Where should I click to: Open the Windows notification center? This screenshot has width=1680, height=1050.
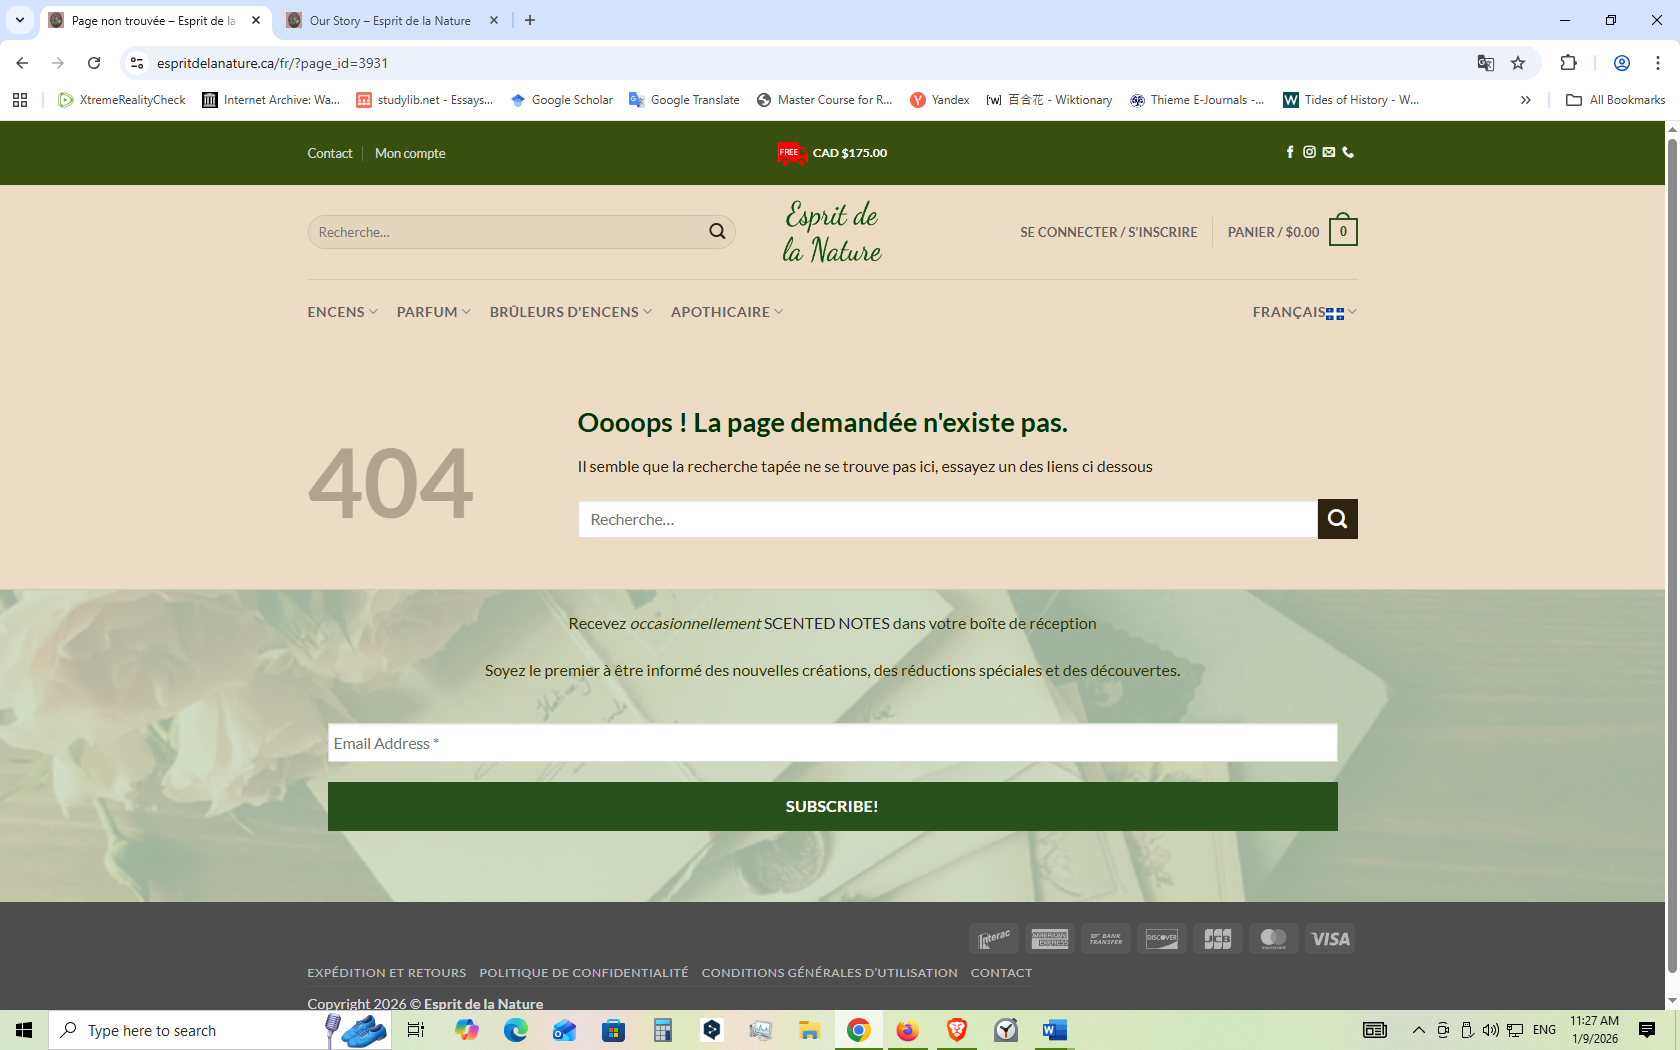(1647, 1030)
